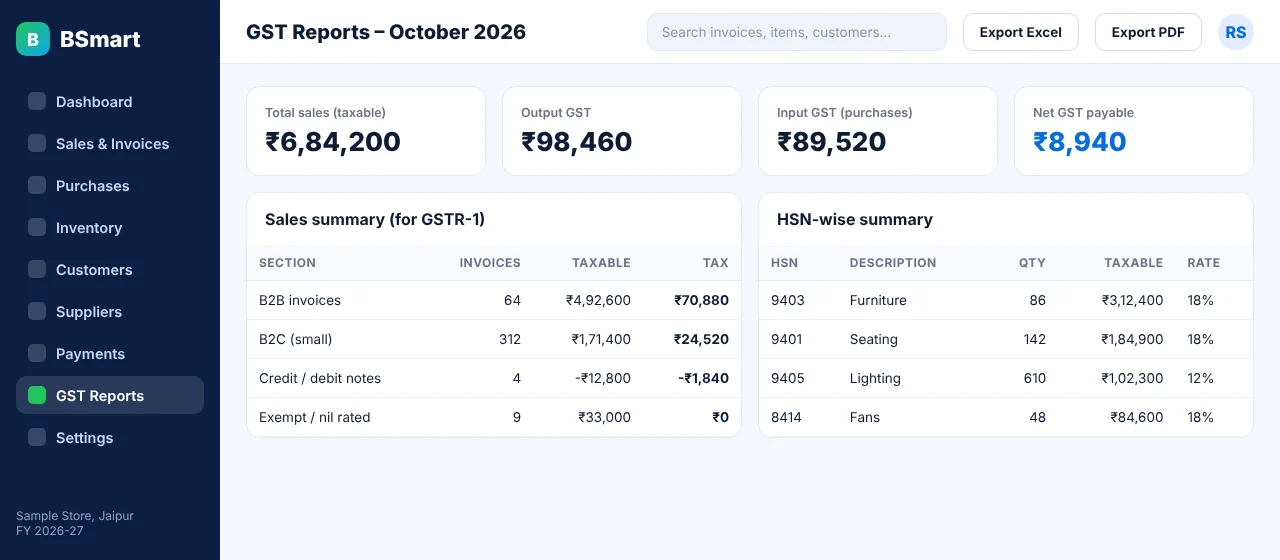1280x560 pixels.
Task: Go to Payments
Action: (x=110, y=354)
